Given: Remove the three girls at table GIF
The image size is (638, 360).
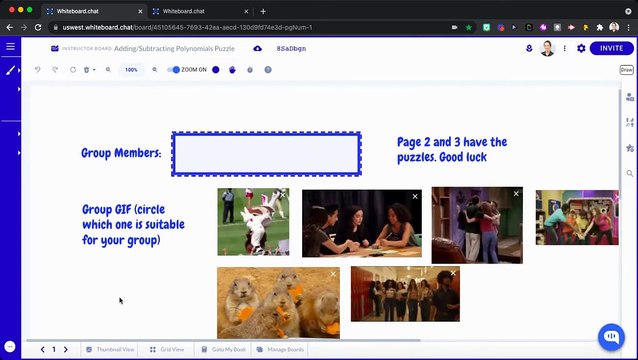Looking at the screenshot, I should click(415, 196).
